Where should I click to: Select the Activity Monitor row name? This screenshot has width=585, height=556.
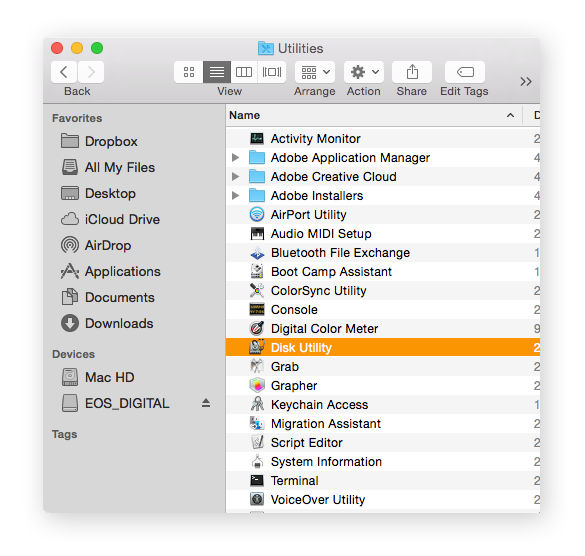pos(316,139)
